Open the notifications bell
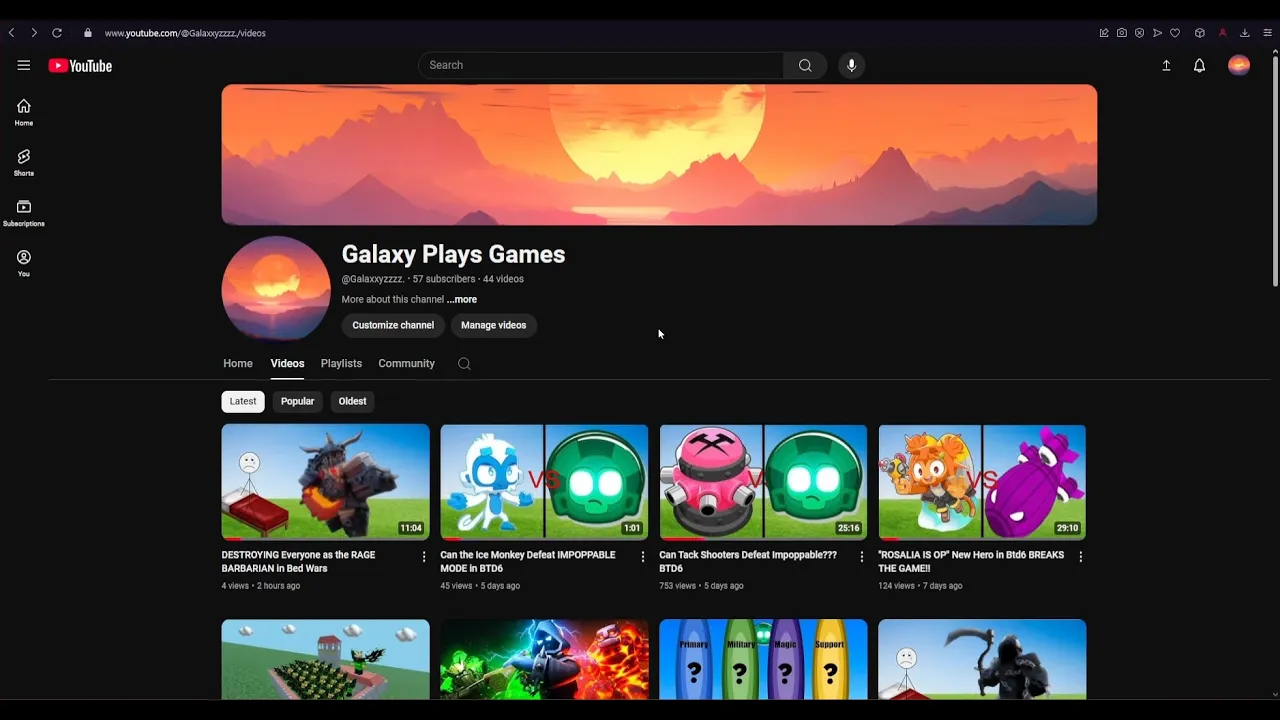 coord(1199,65)
